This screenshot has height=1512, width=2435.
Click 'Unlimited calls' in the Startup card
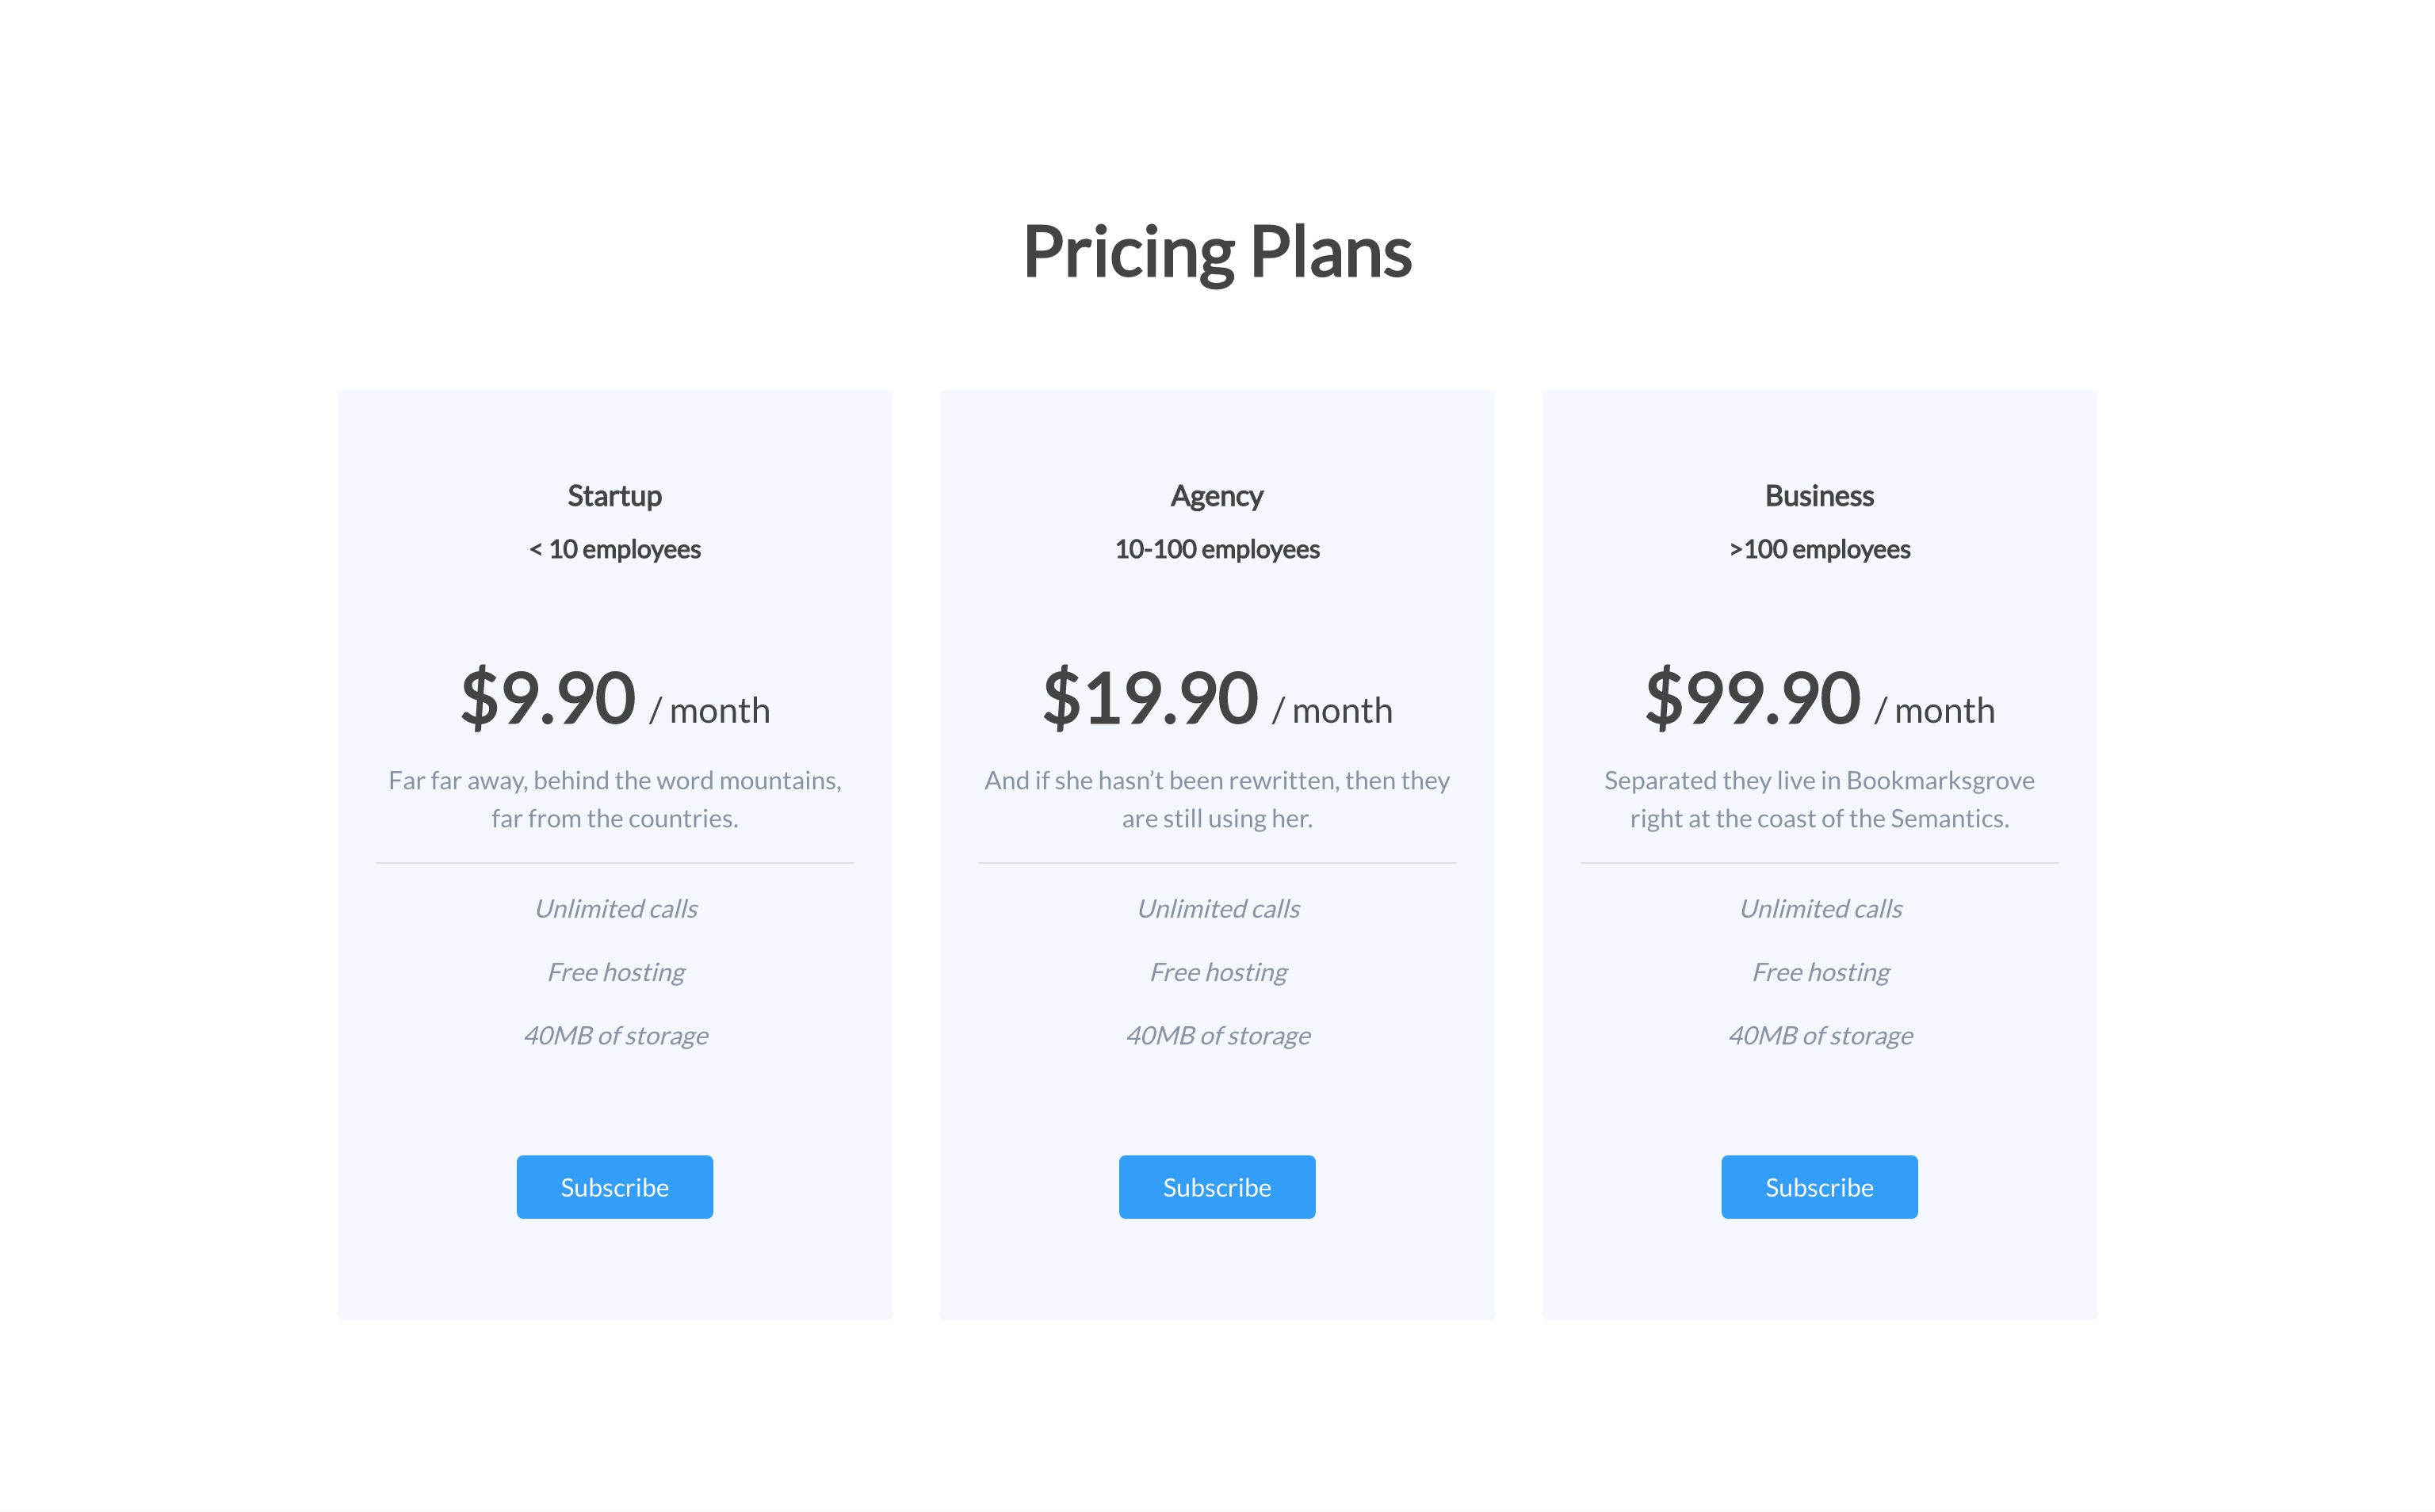click(x=616, y=908)
